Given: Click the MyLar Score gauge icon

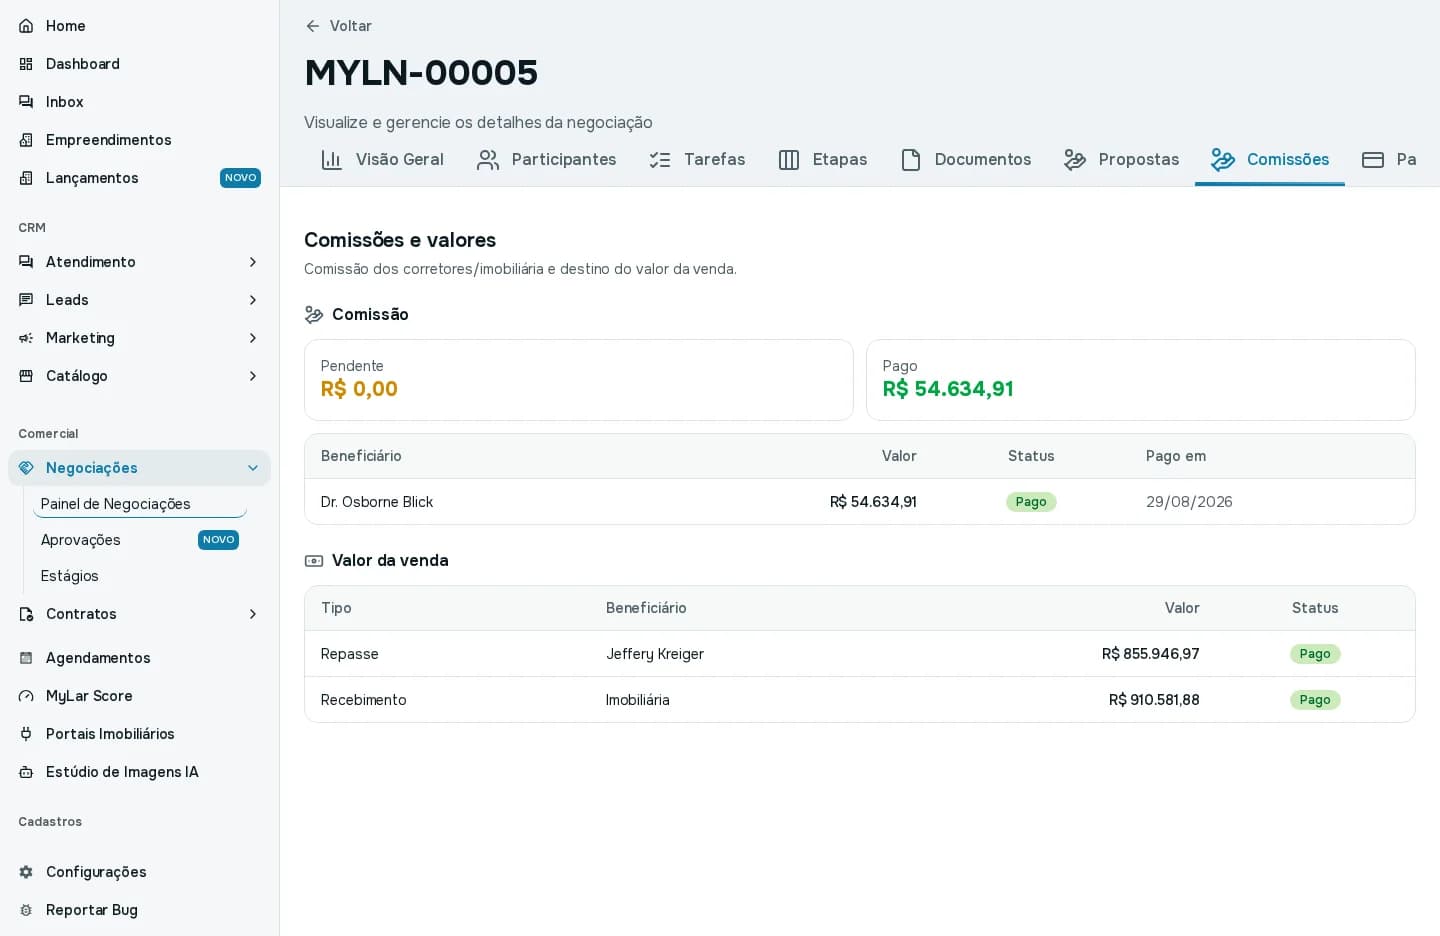Looking at the screenshot, I should 26,696.
